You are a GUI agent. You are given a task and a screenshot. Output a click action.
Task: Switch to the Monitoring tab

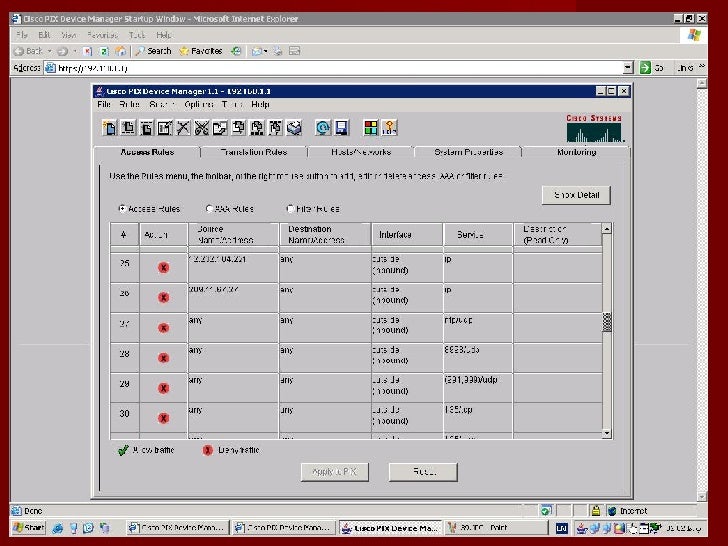(576, 152)
